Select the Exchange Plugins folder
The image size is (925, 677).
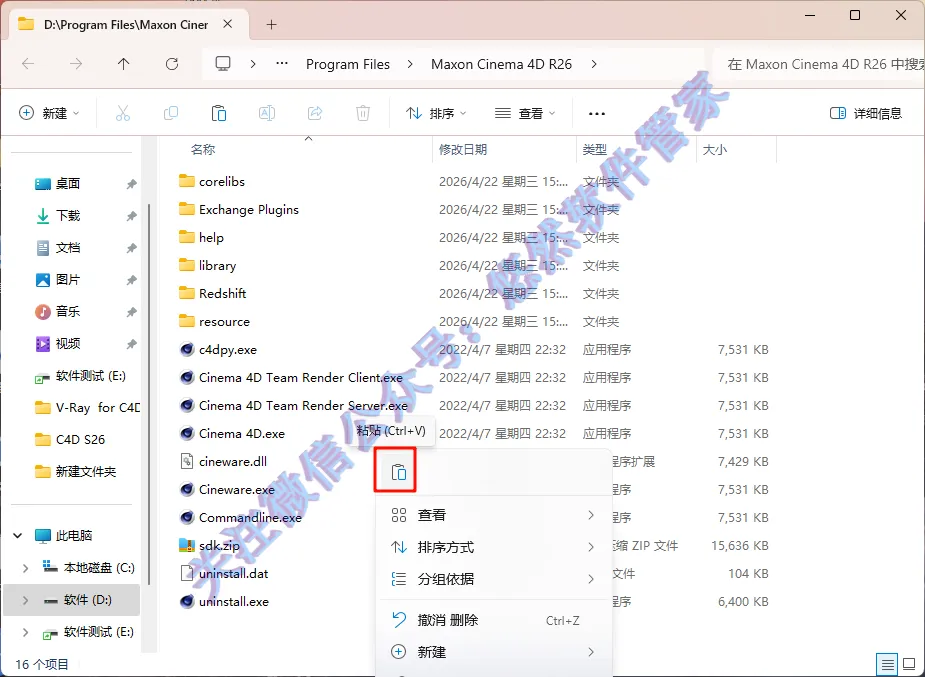coord(248,209)
